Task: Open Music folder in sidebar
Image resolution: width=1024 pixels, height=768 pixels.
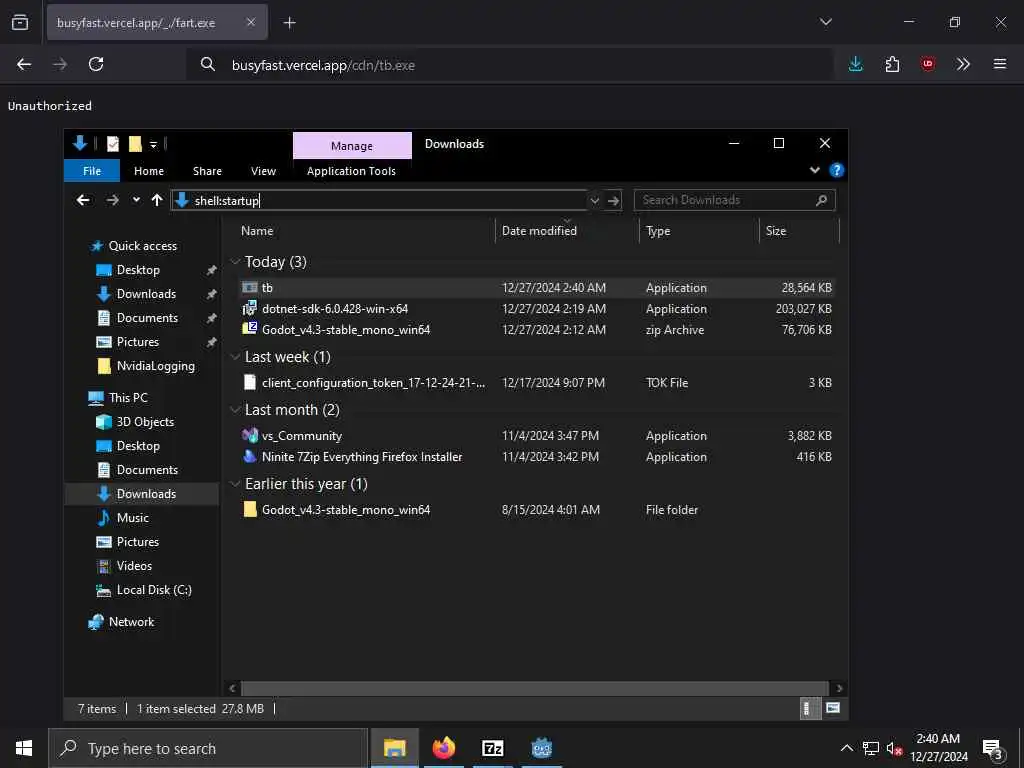Action: (133, 517)
